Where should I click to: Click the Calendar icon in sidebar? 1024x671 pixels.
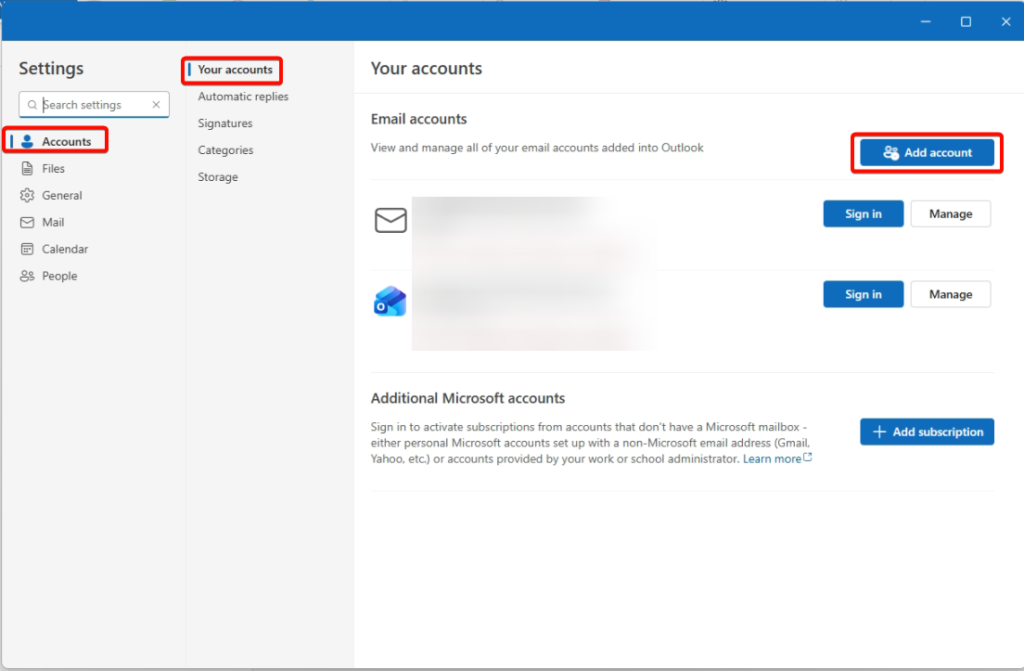click(28, 249)
